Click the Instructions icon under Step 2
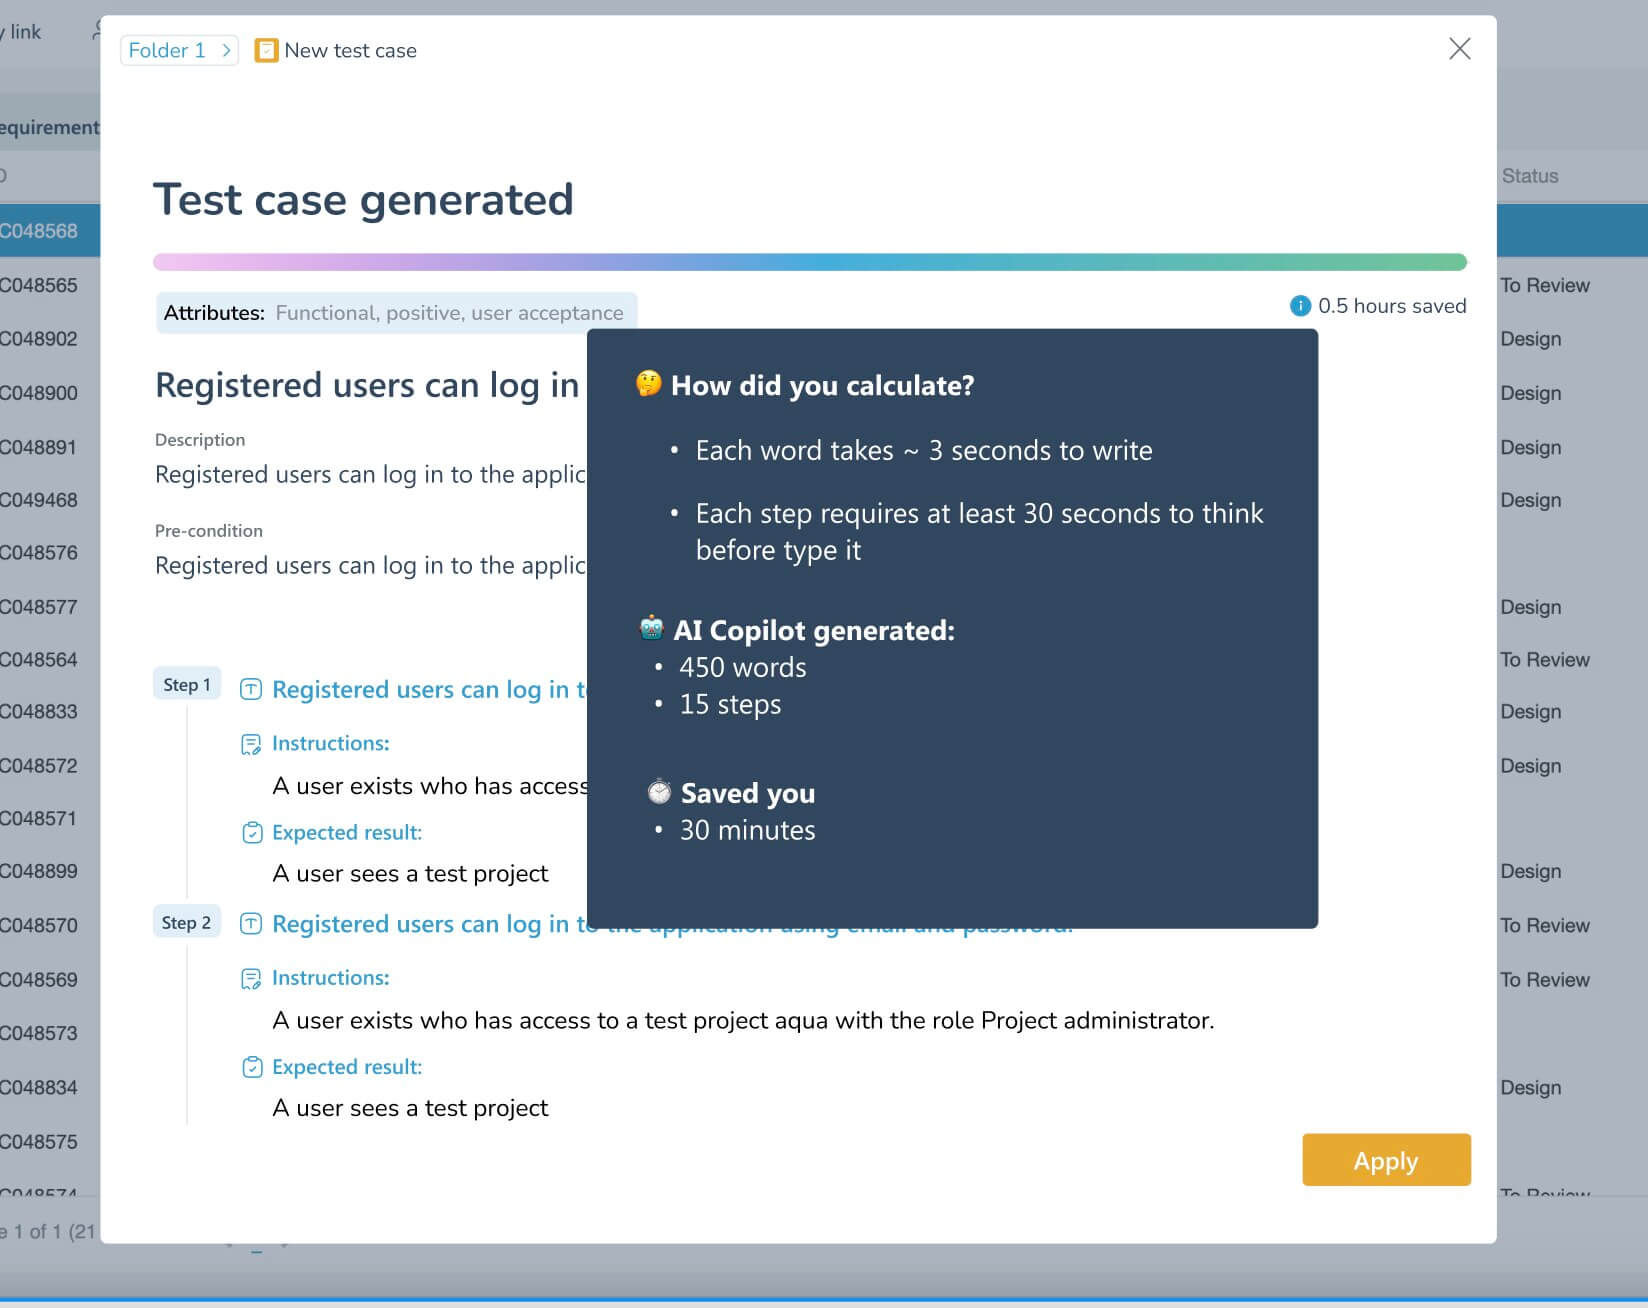The image size is (1648, 1308). pyautogui.click(x=250, y=977)
